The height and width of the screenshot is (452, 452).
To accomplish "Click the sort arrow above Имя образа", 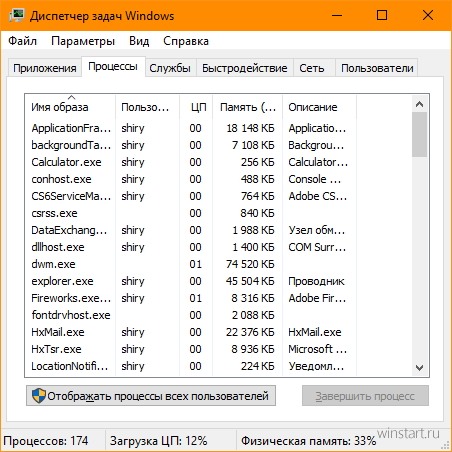I will [x=71, y=97].
